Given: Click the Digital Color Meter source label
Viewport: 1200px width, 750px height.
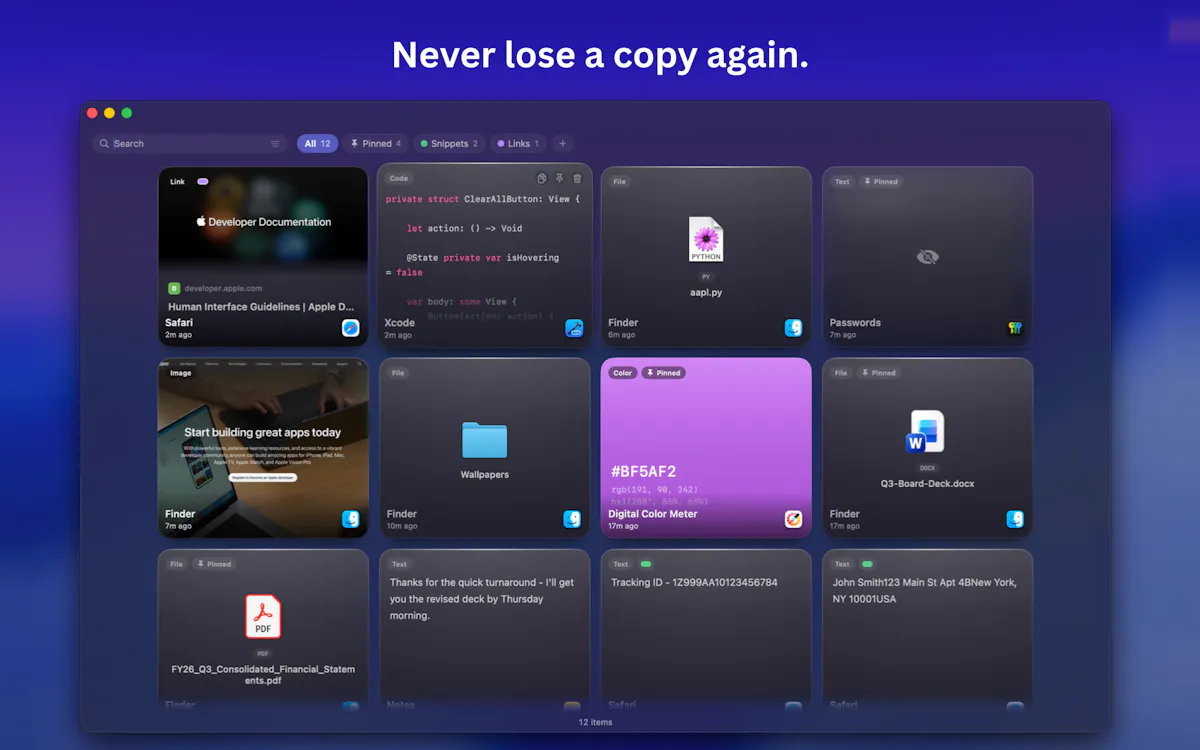Looking at the screenshot, I should point(653,514).
